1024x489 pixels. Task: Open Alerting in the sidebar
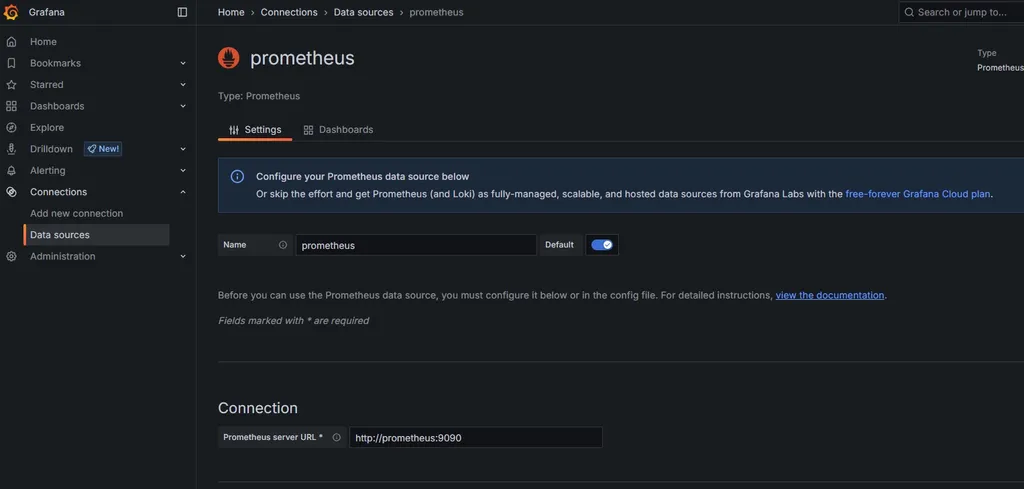[48, 170]
